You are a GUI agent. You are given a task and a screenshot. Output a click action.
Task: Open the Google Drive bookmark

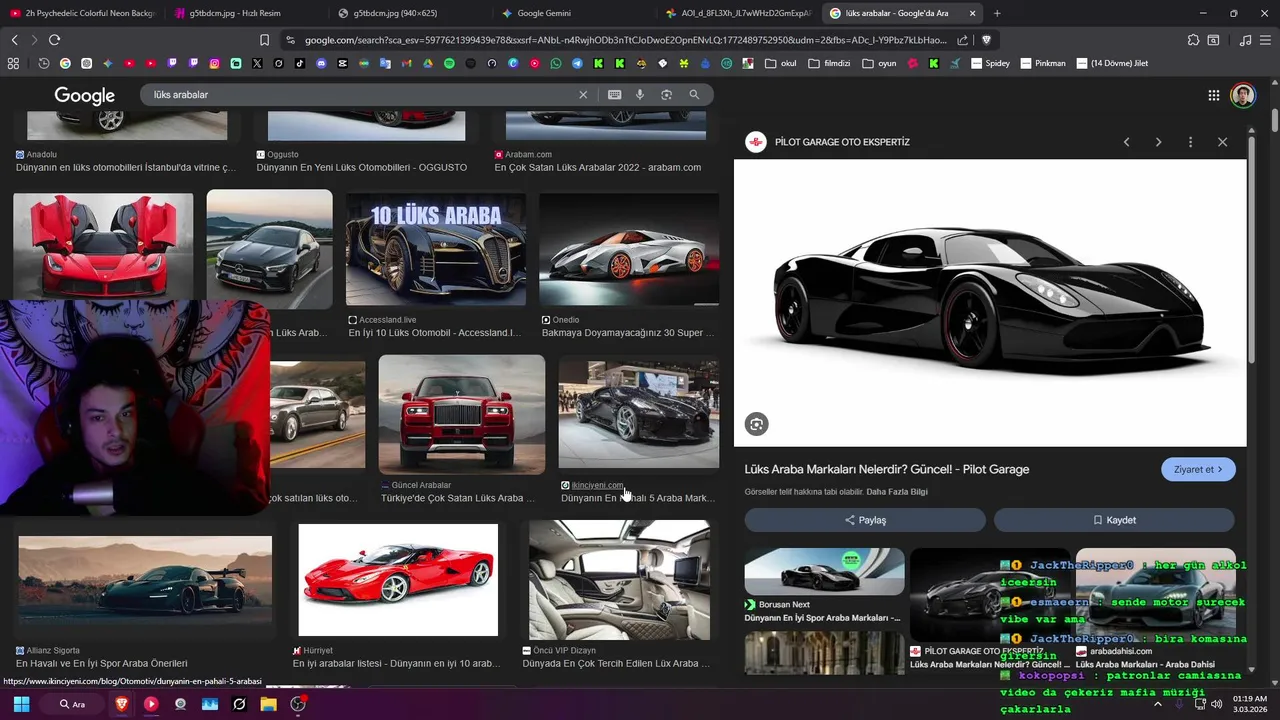pyautogui.click(x=428, y=63)
